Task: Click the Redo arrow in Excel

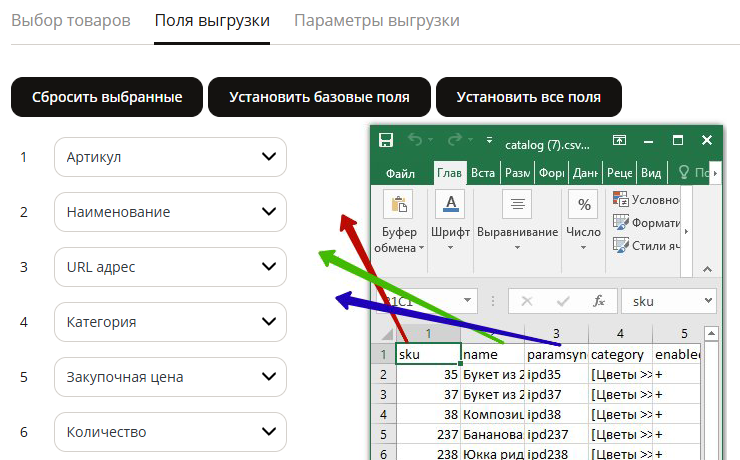Action: click(454, 140)
